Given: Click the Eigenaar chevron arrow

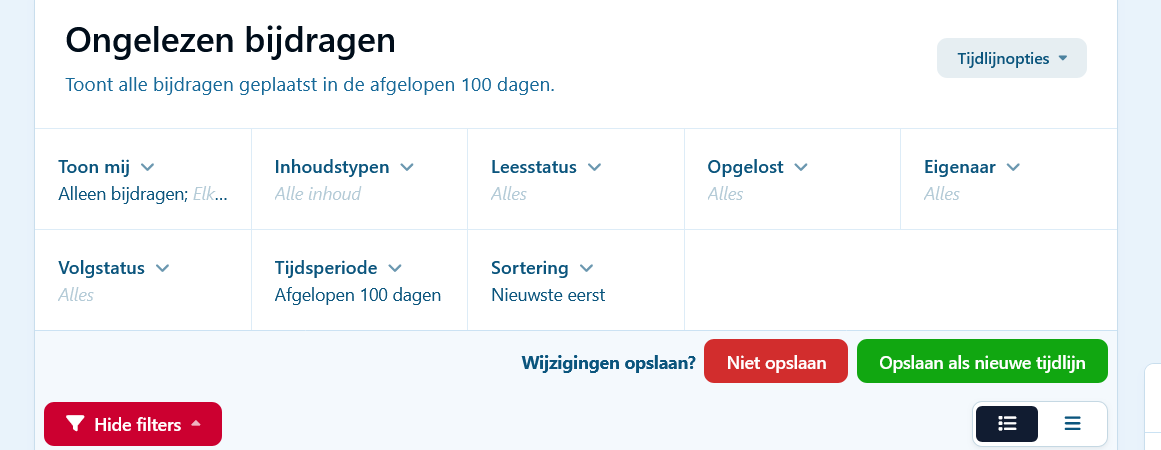Looking at the screenshot, I should point(1013,167).
